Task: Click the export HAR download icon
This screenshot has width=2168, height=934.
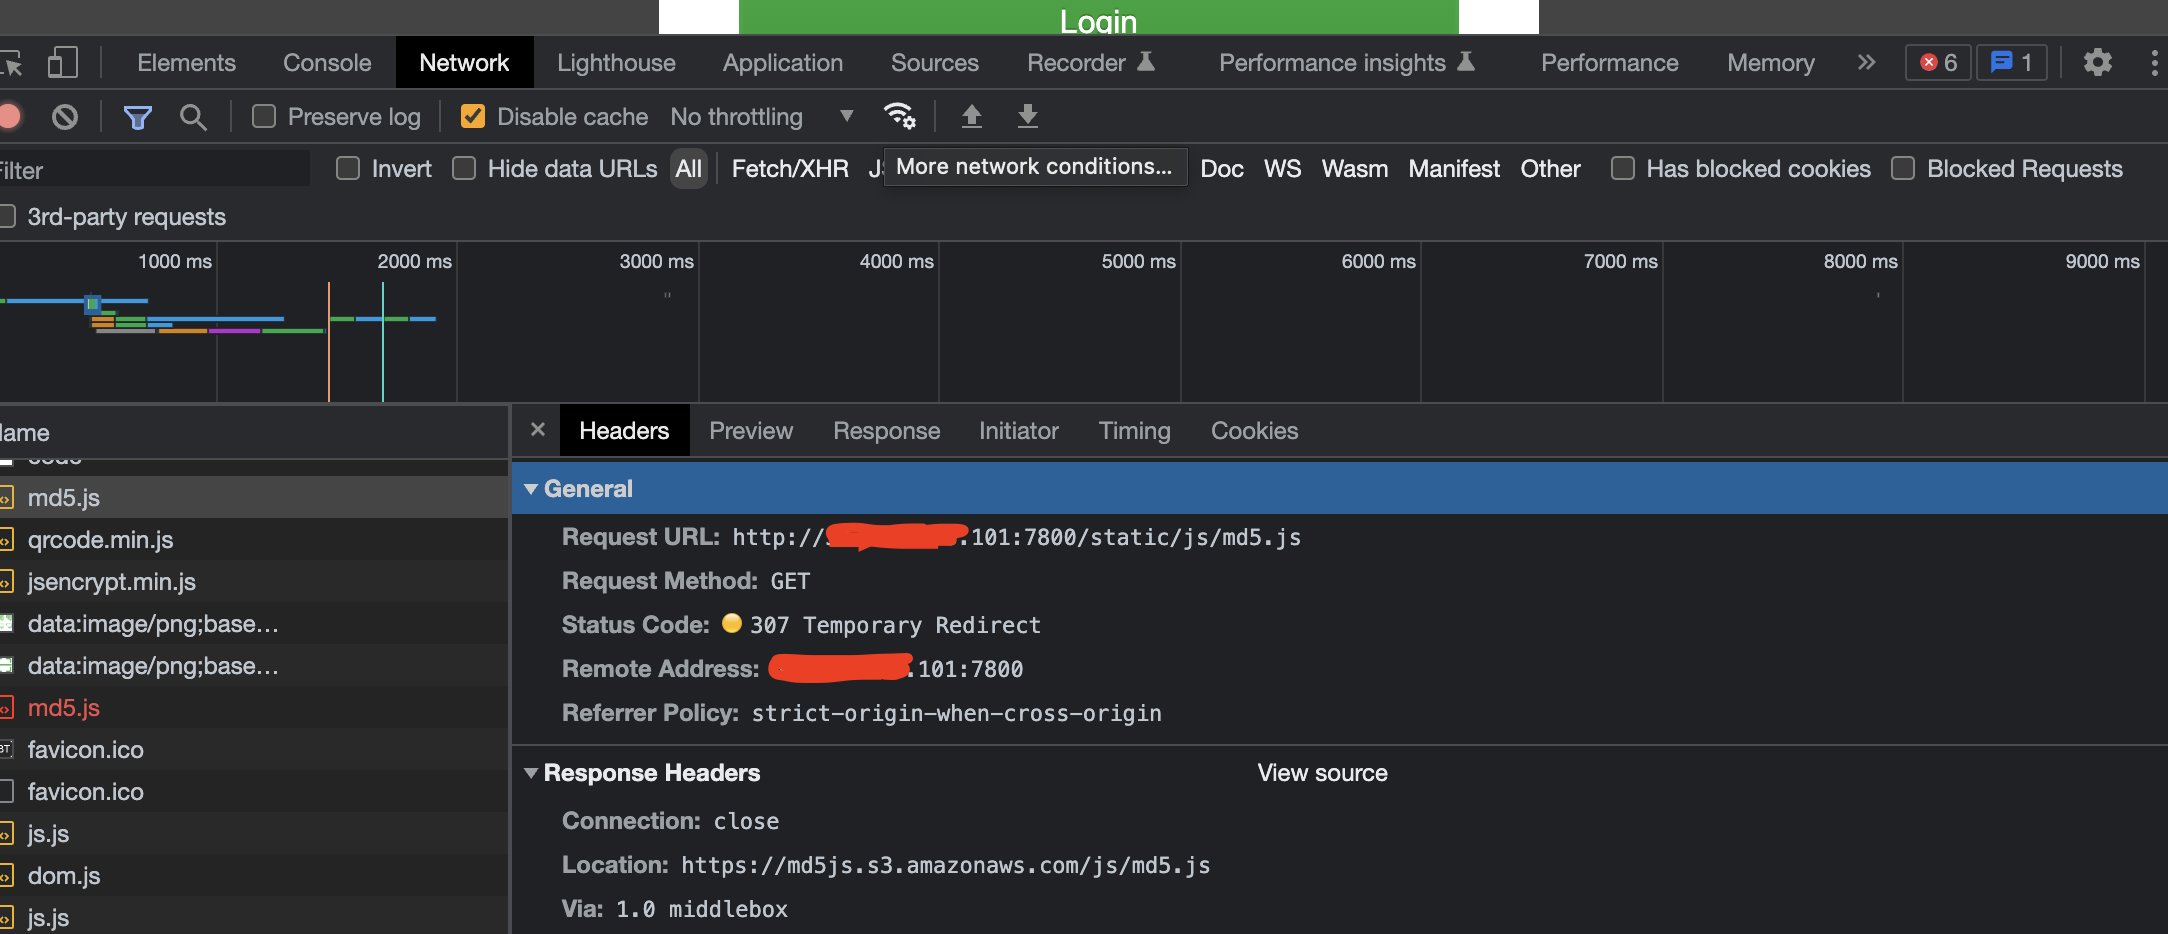Action: [1027, 116]
